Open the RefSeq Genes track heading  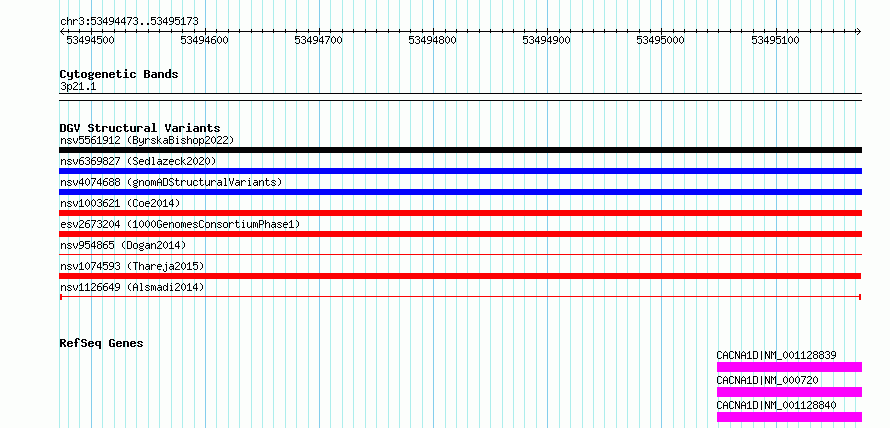(x=102, y=343)
